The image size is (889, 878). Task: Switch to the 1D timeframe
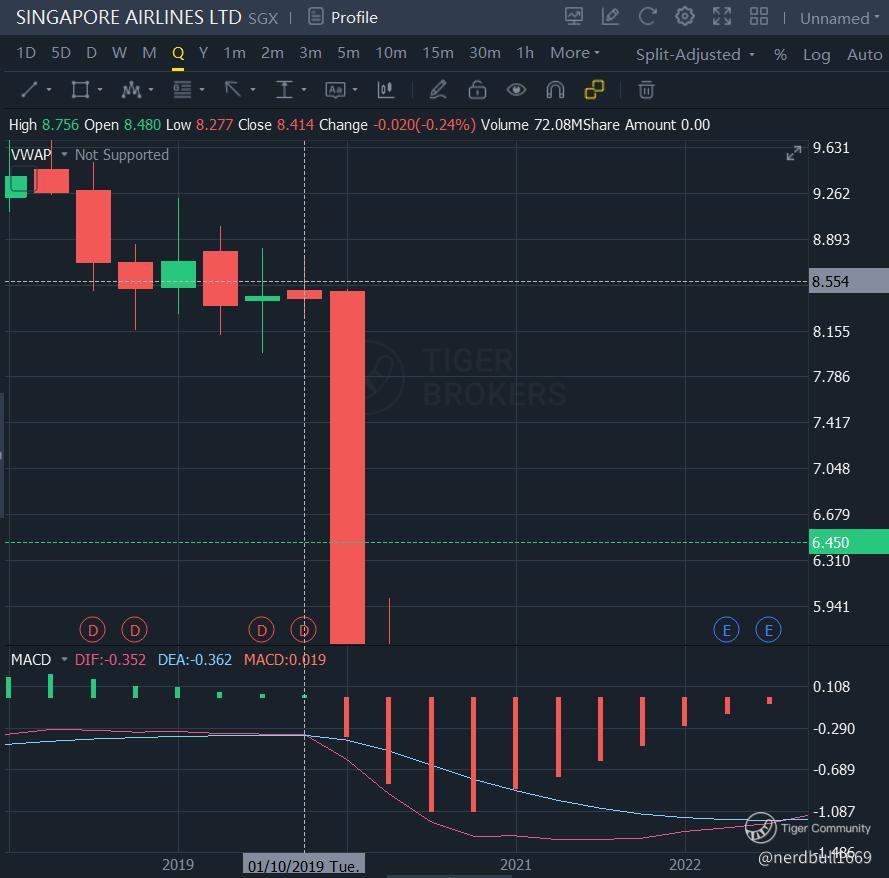click(x=26, y=53)
